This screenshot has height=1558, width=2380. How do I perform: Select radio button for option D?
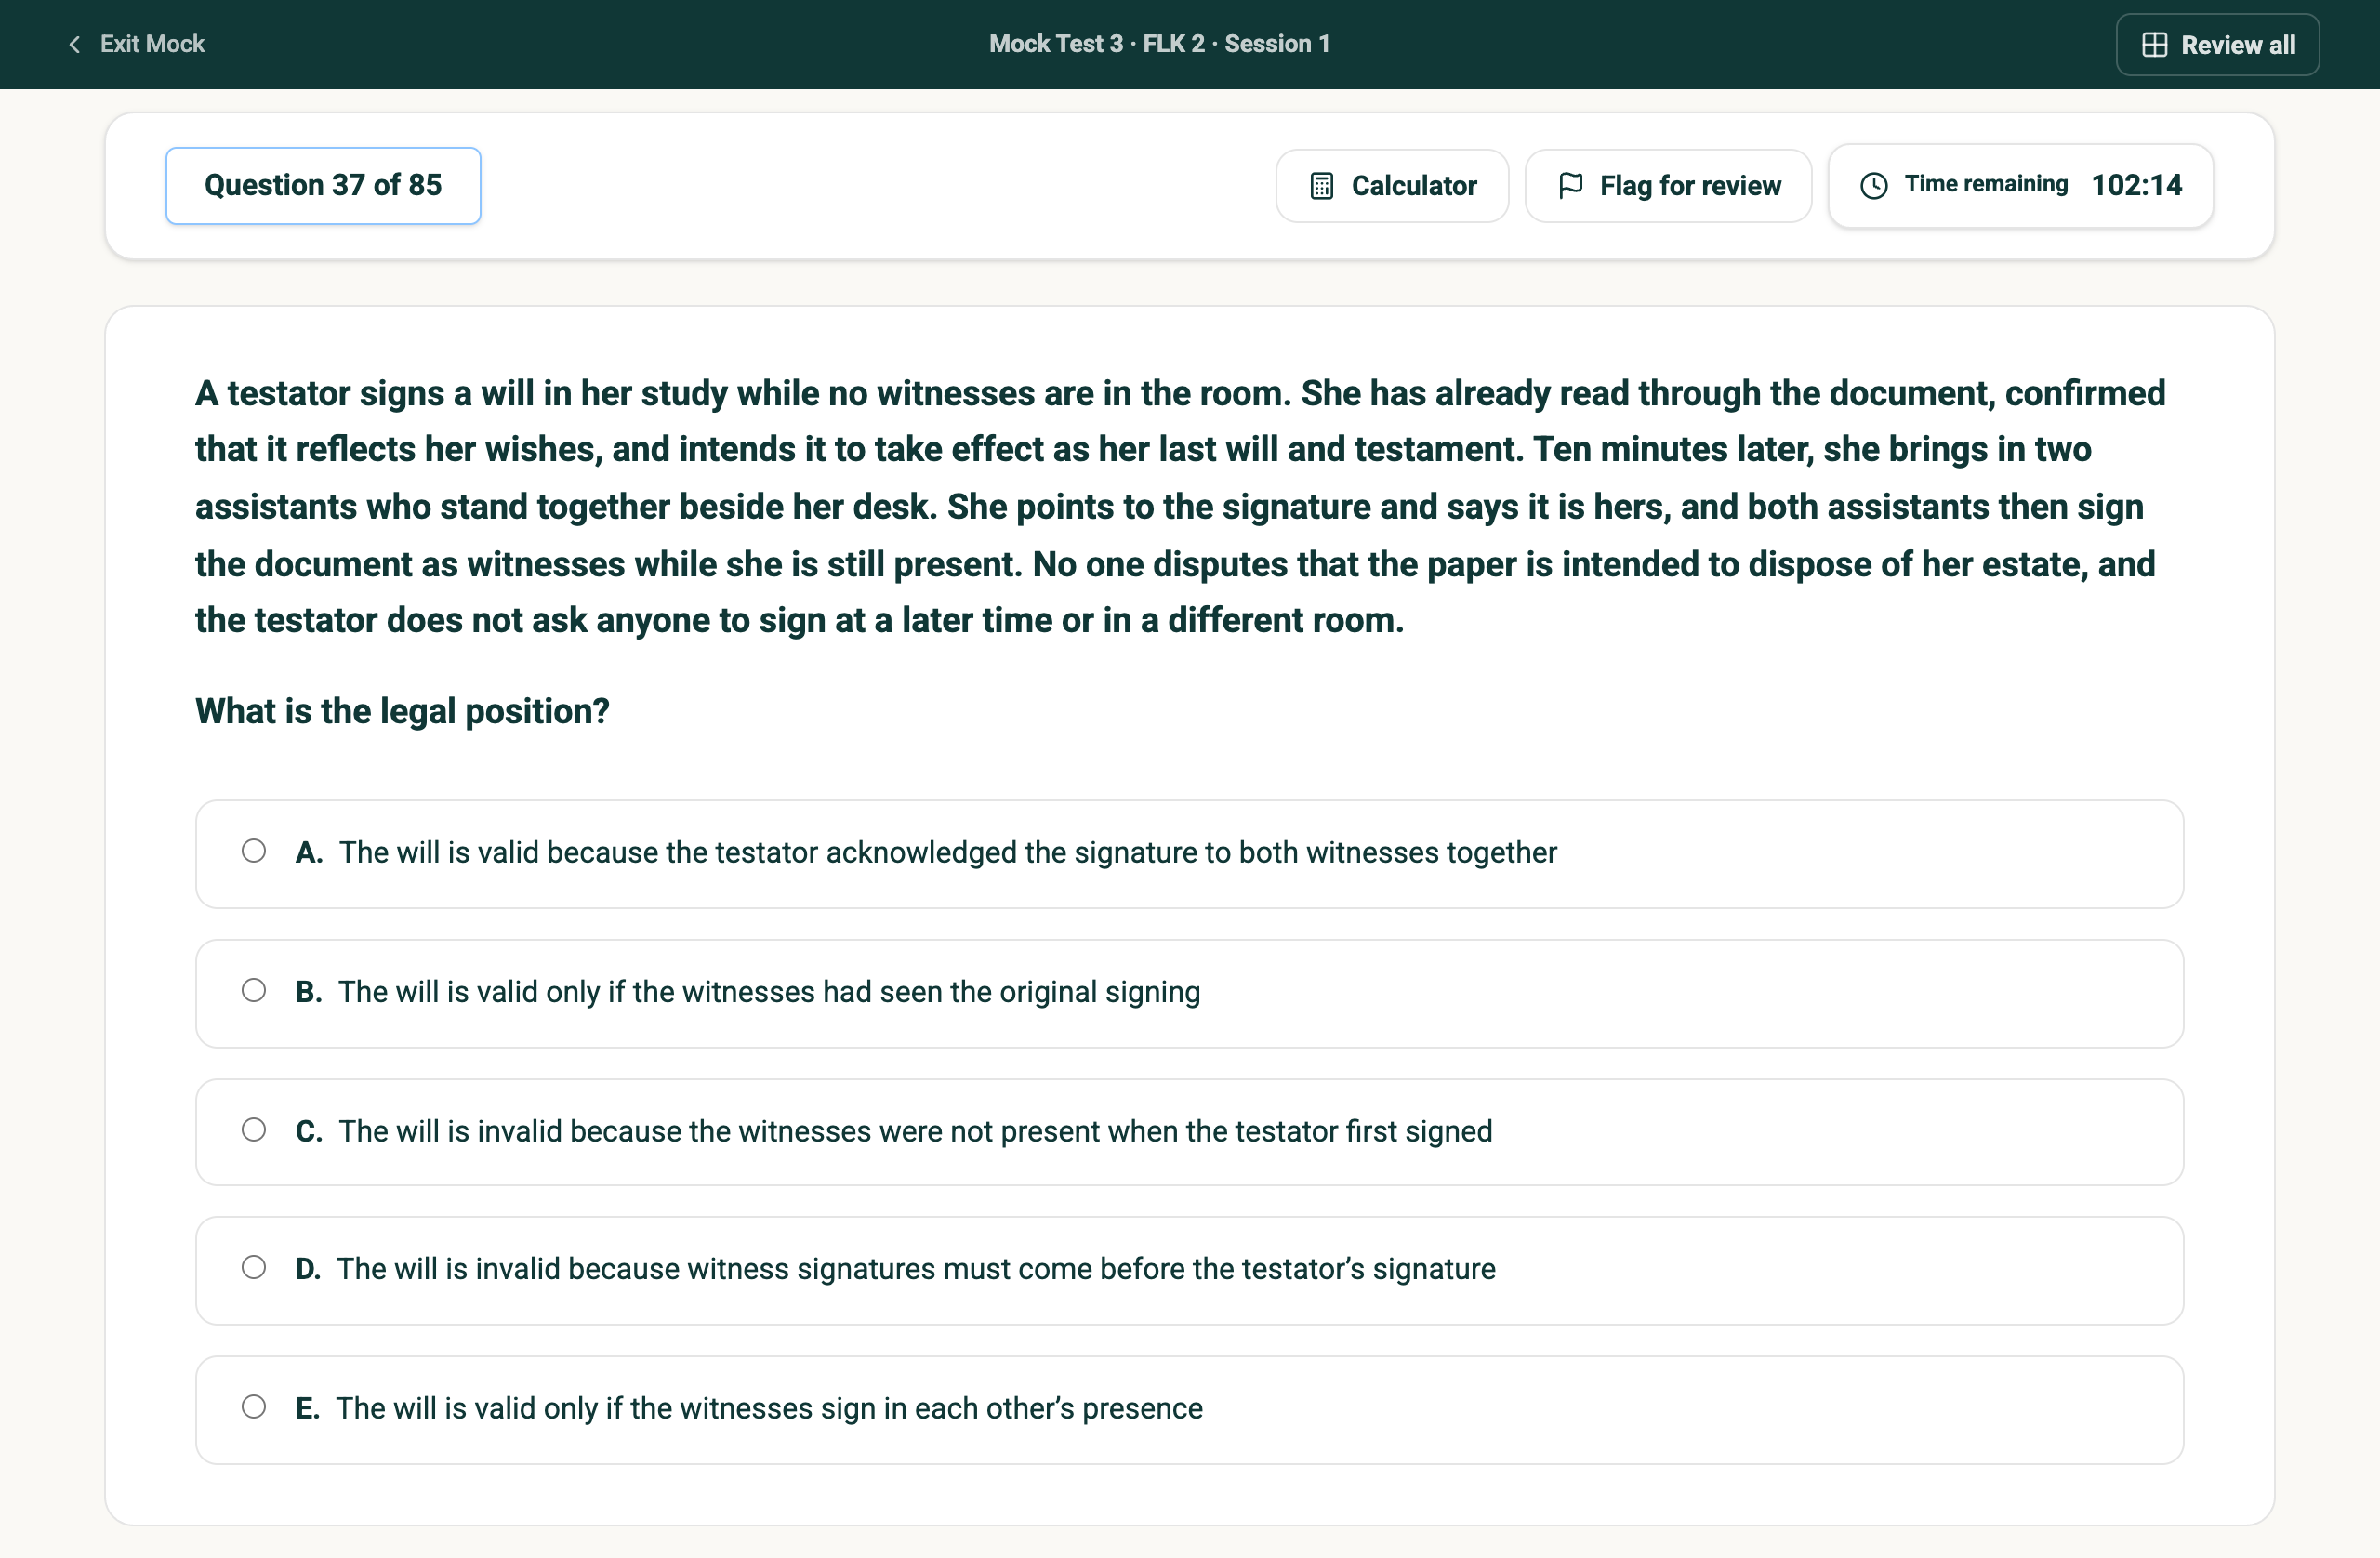point(254,1267)
